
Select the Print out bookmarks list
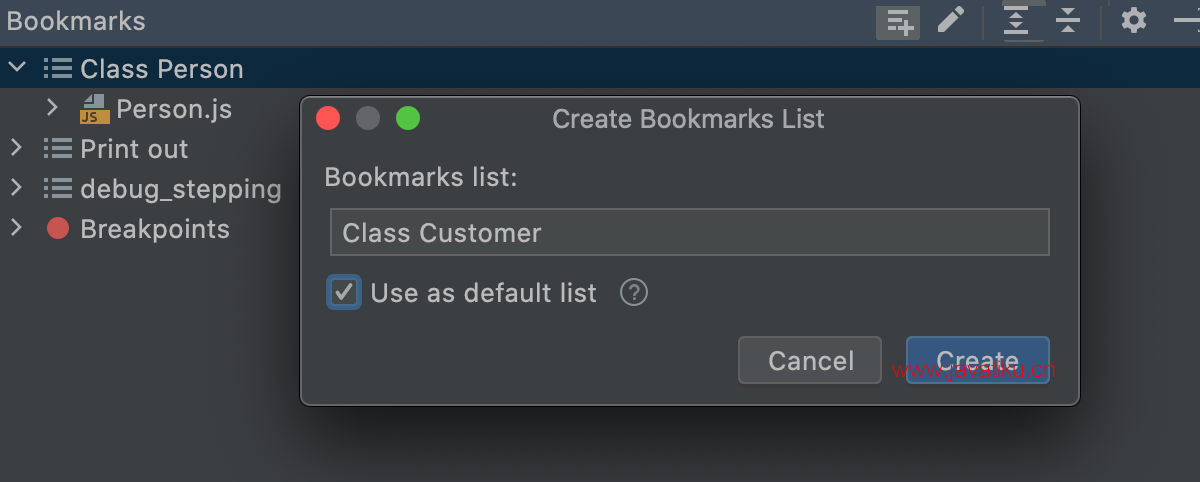tap(134, 149)
